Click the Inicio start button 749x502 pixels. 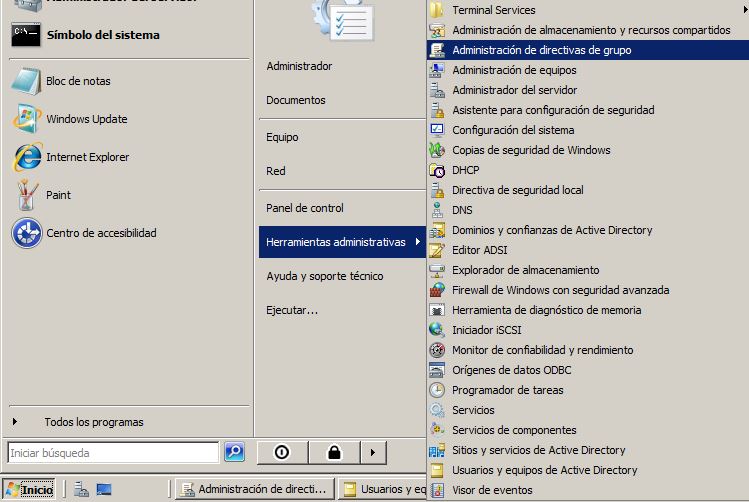coord(30,490)
